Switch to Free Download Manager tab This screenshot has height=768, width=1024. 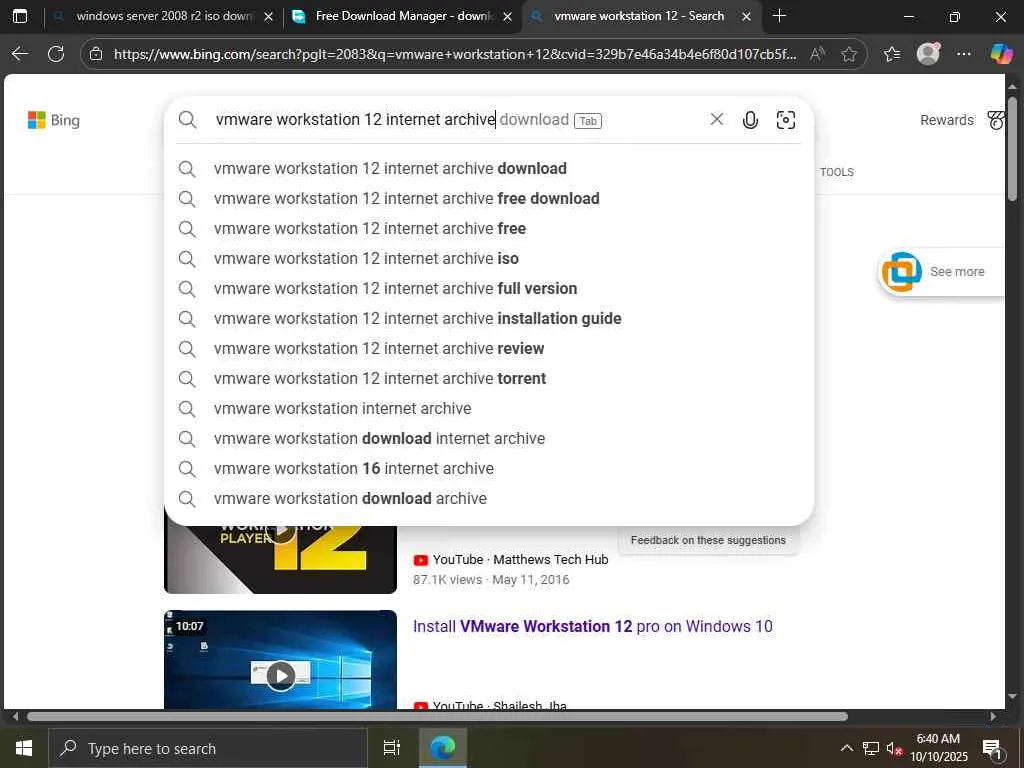pyautogui.click(x=402, y=16)
